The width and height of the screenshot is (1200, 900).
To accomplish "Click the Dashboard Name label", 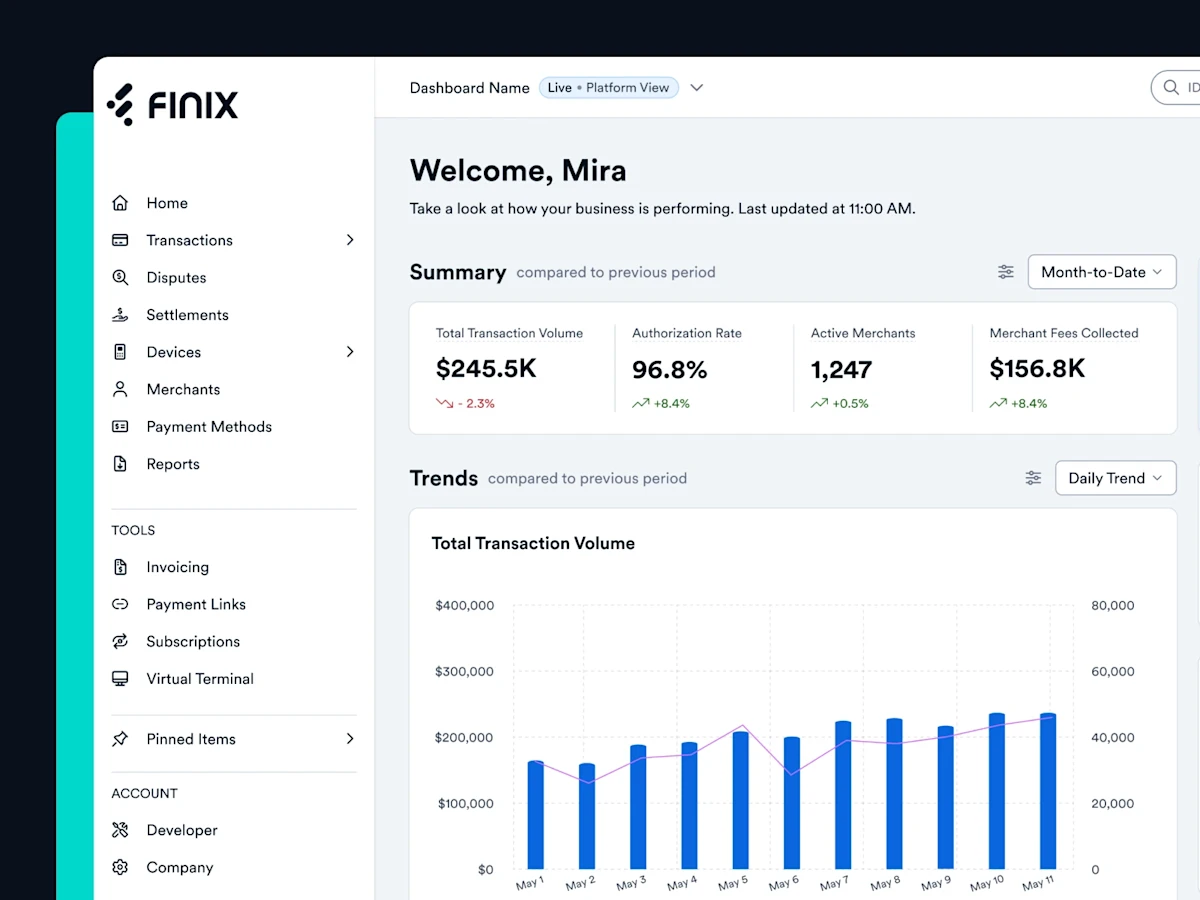I will click(x=470, y=88).
